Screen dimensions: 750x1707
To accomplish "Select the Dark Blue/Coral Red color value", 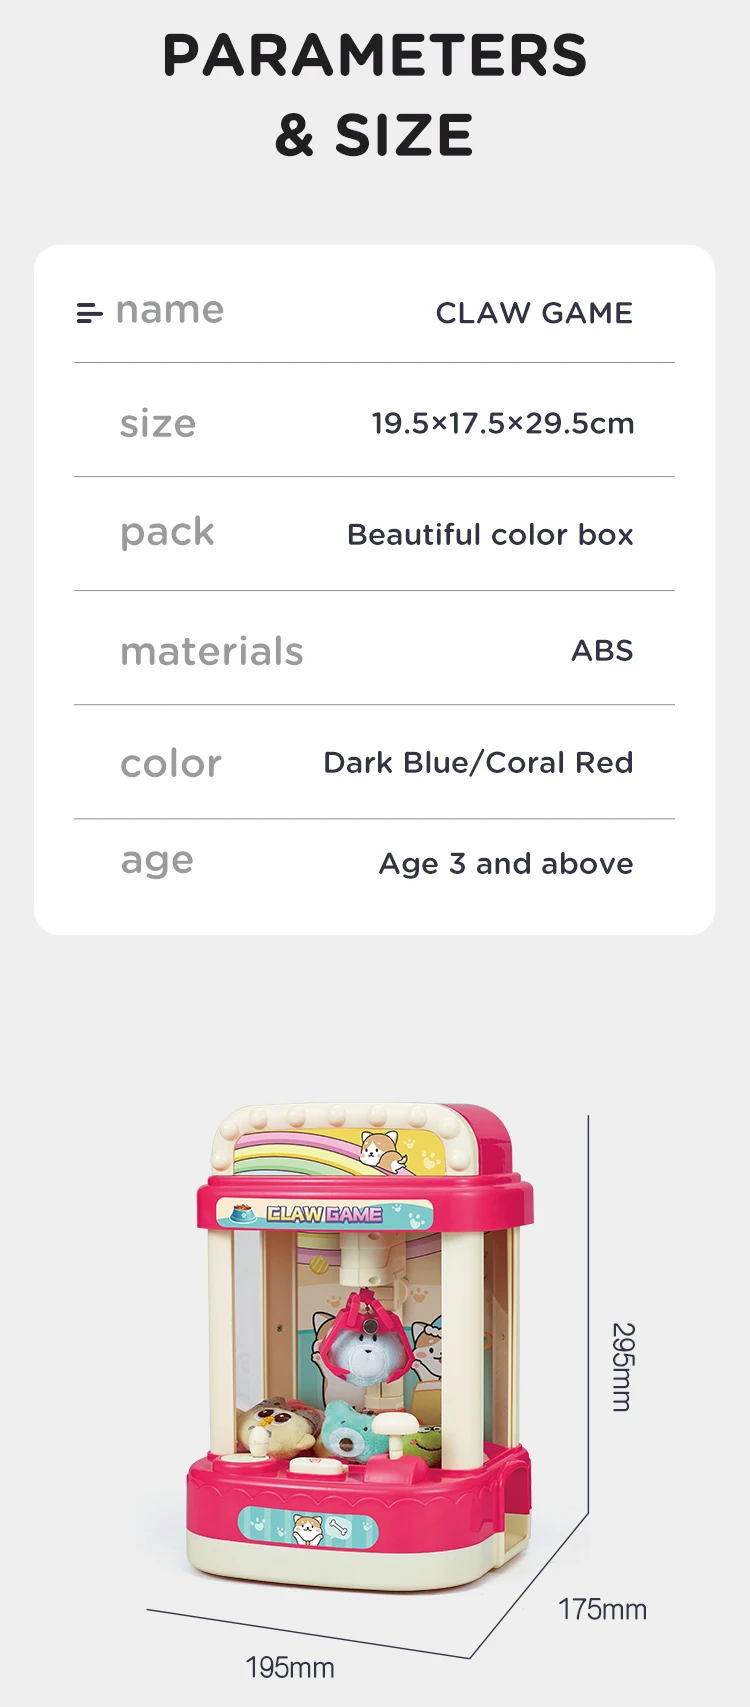I will [478, 763].
